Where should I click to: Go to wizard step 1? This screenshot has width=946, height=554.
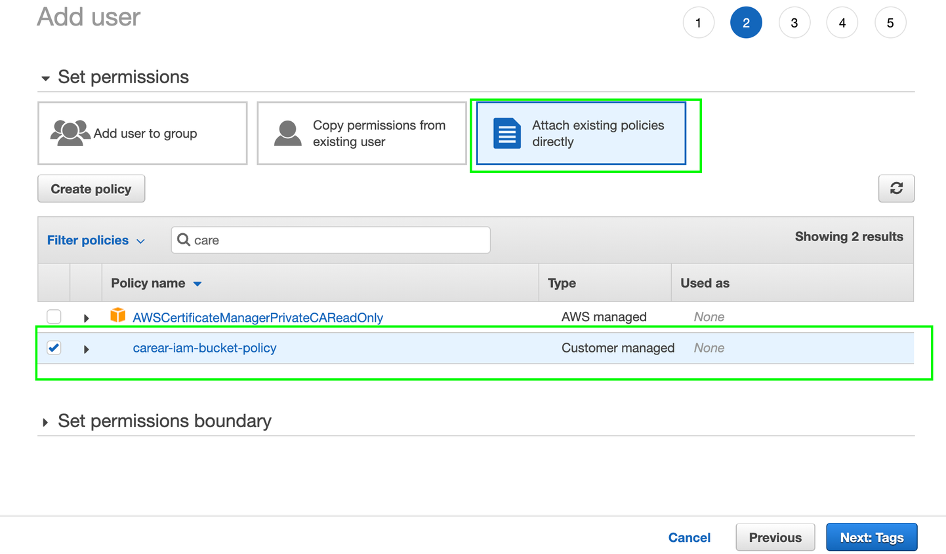coord(699,23)
